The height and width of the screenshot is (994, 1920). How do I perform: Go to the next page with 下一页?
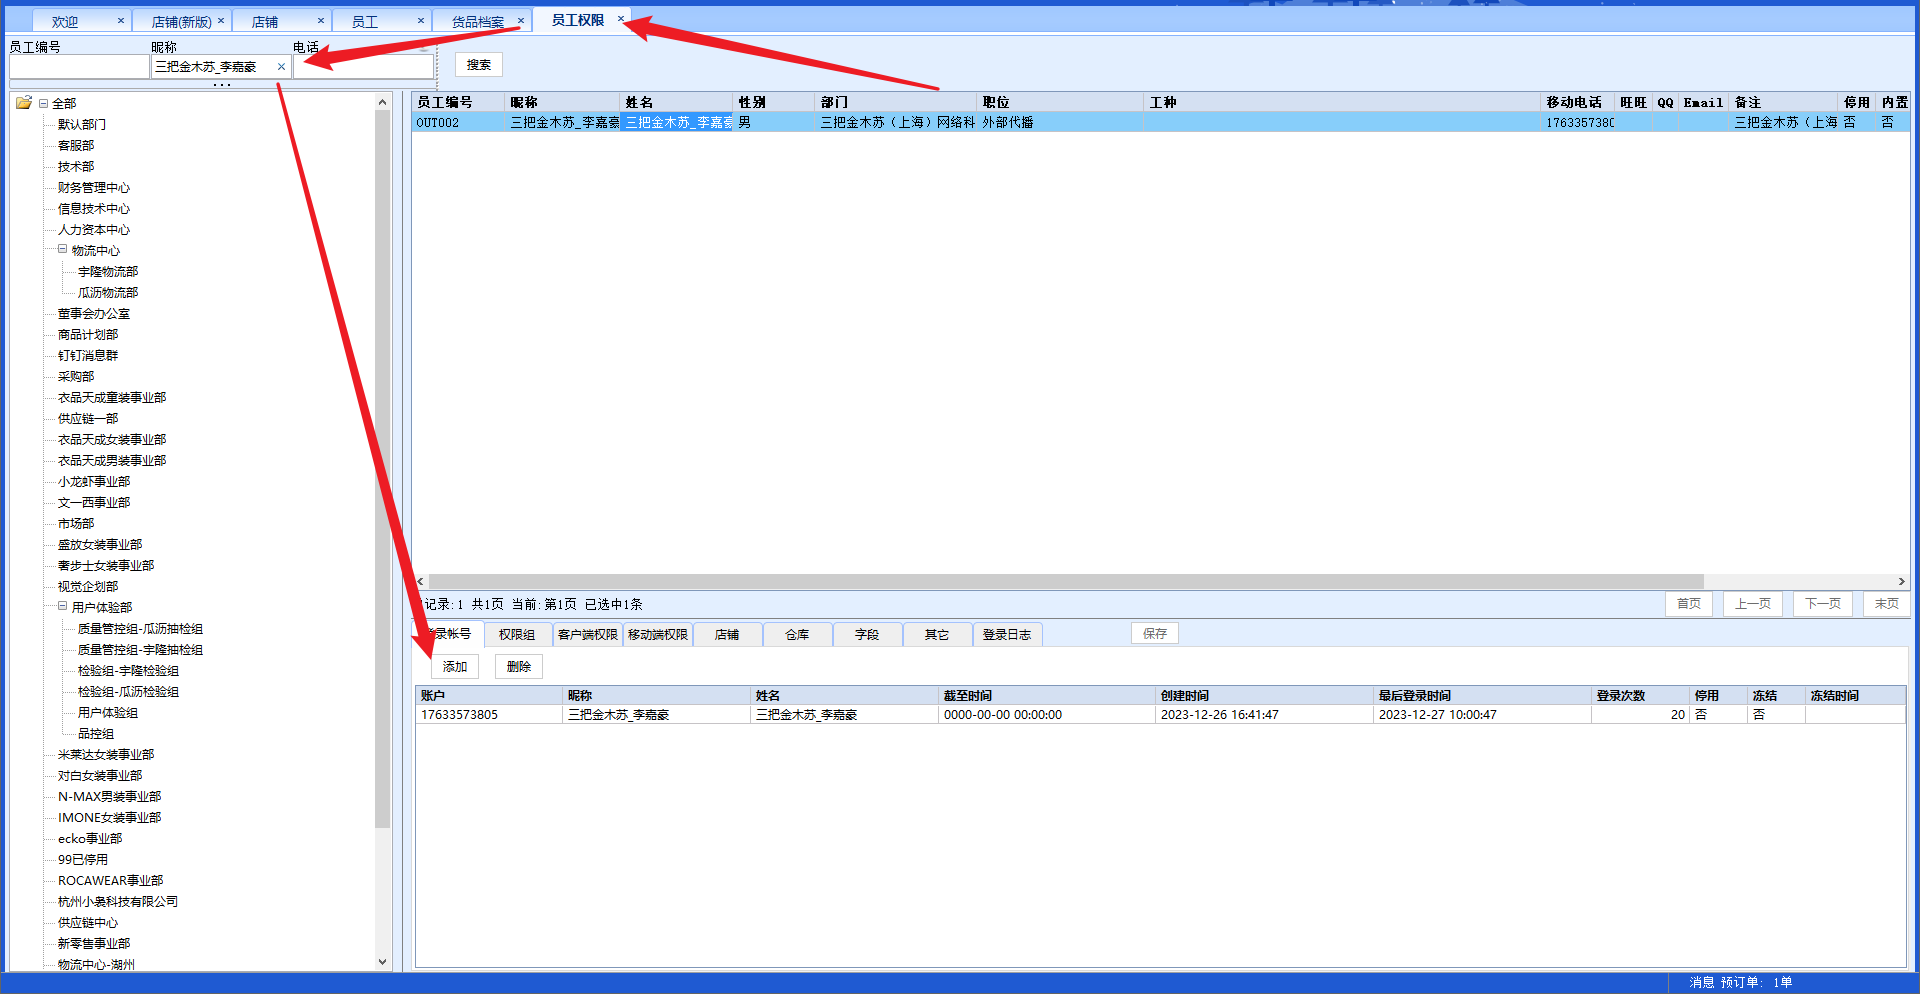pos(1822,603)
